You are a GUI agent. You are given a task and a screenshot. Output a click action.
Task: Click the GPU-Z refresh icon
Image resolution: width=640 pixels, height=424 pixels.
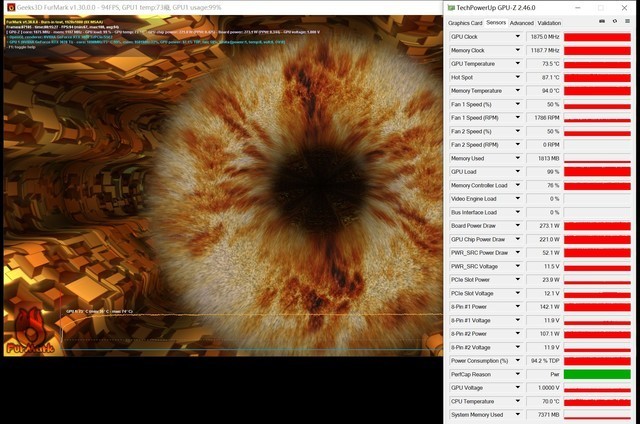click(x=615, y=21)
